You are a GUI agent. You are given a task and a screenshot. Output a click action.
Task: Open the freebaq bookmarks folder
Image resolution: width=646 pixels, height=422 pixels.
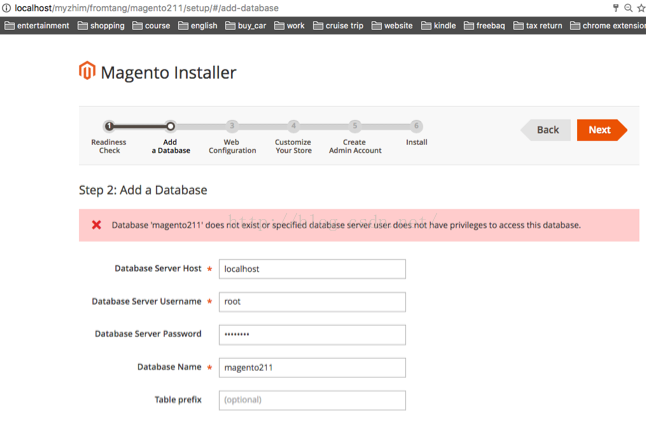coord(484,26)
